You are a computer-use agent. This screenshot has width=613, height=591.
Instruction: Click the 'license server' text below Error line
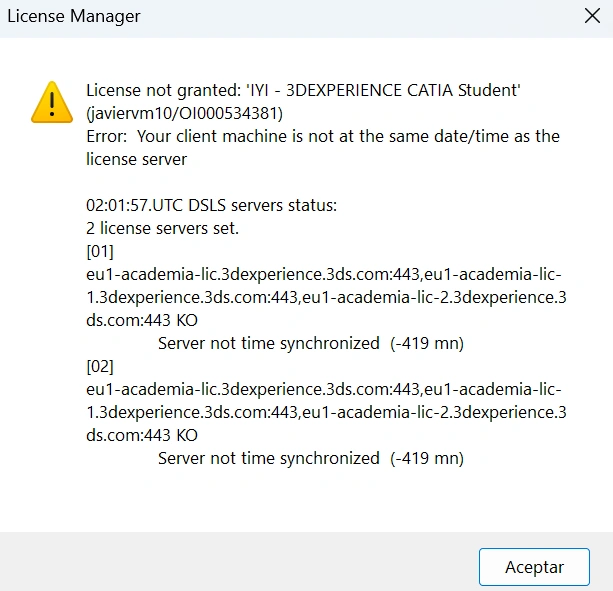(x=136, y=159)
